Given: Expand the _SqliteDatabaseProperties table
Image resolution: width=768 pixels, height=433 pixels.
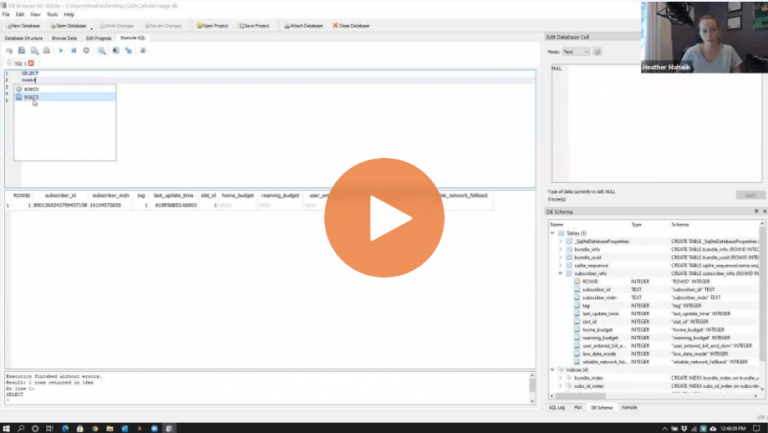Looking at the screenshot, I should click(560, 241).
